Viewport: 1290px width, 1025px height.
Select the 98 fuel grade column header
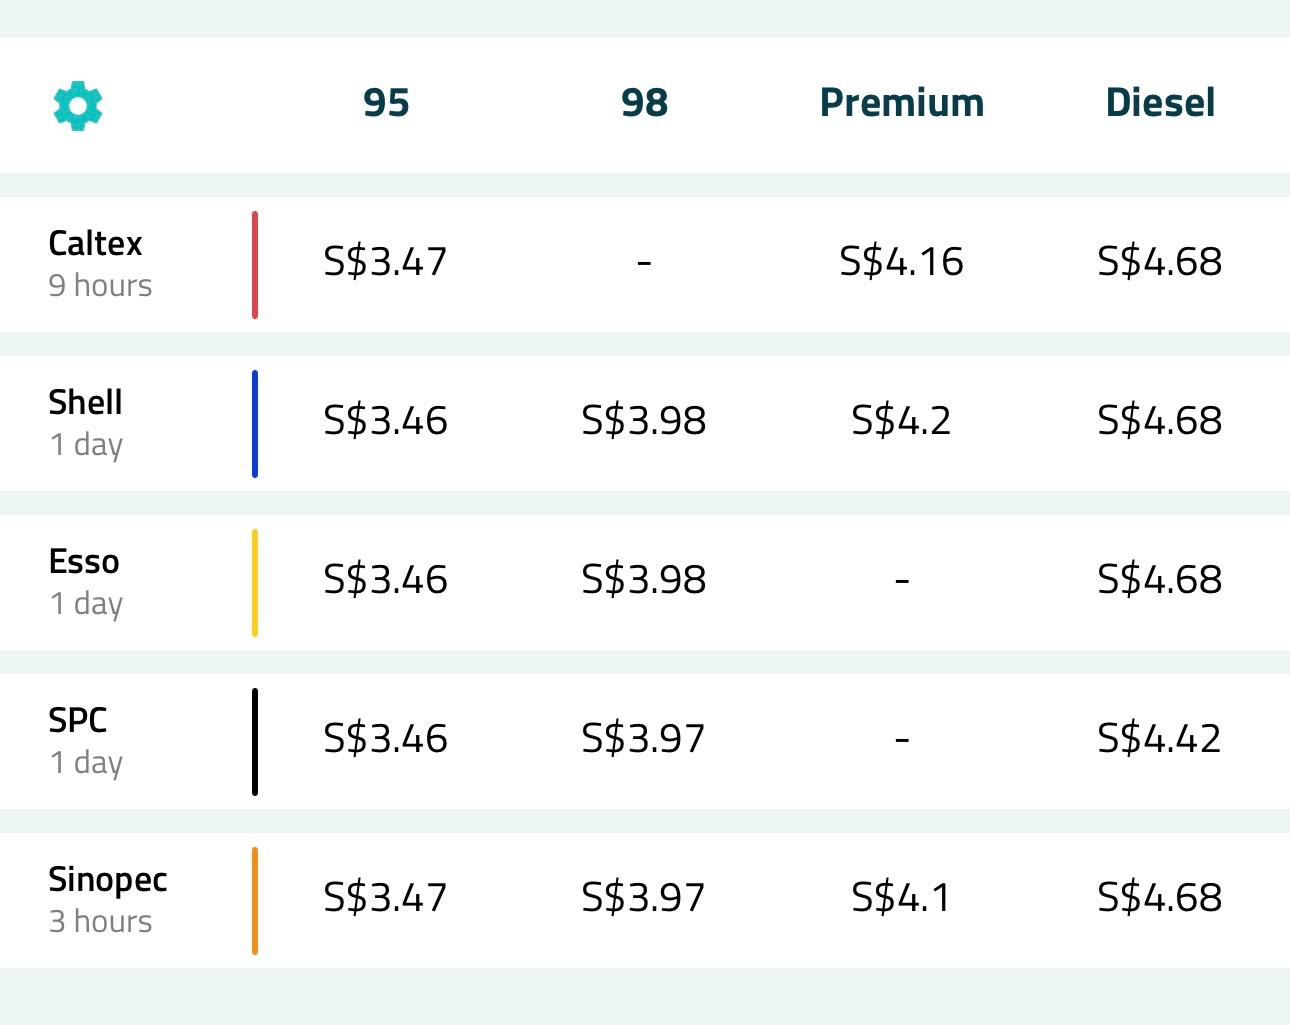point(644,103)
